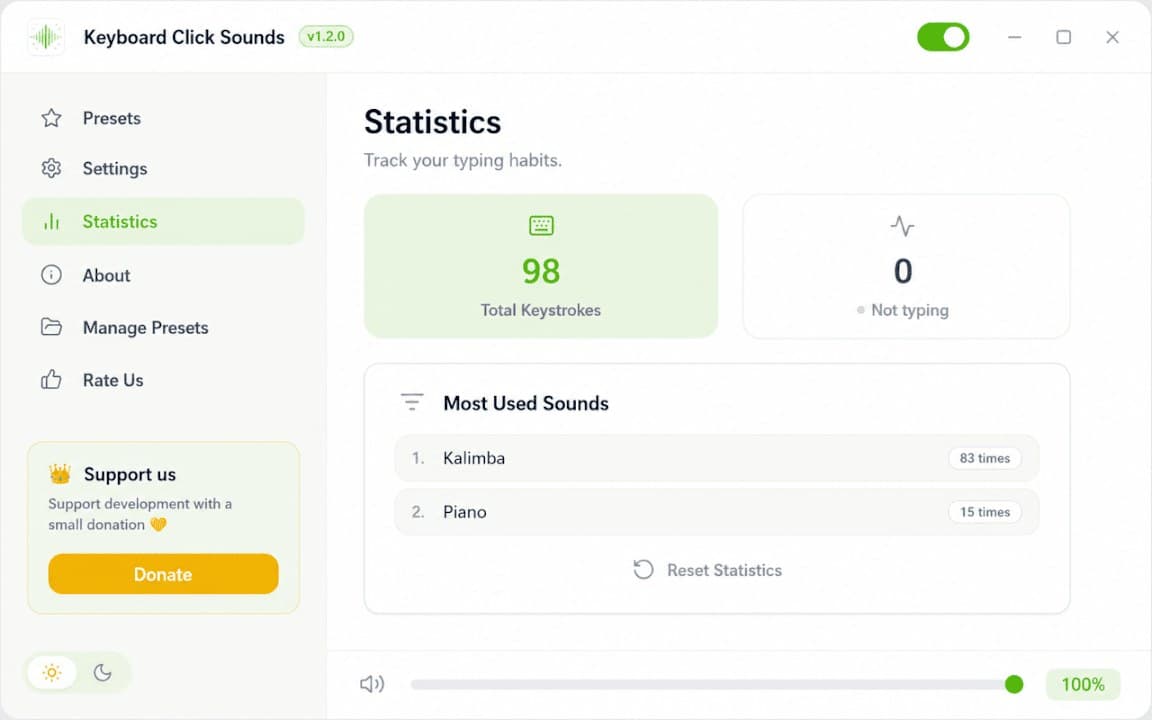Click the Statistics bar chart icon
This screenshot has width=1152, height=720.
[x=51, y=221]
